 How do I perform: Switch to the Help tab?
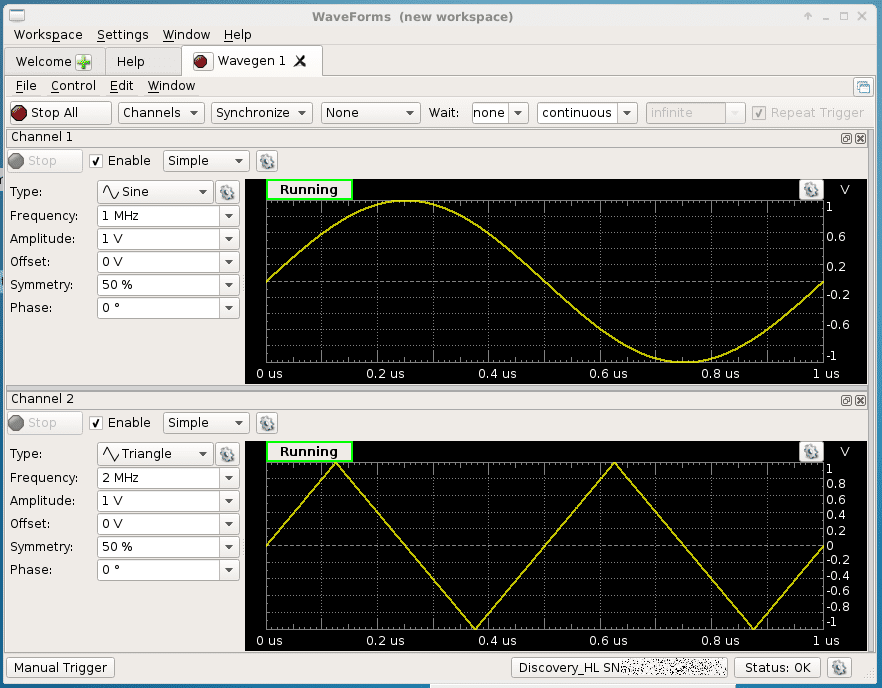[x=131, y=62]
